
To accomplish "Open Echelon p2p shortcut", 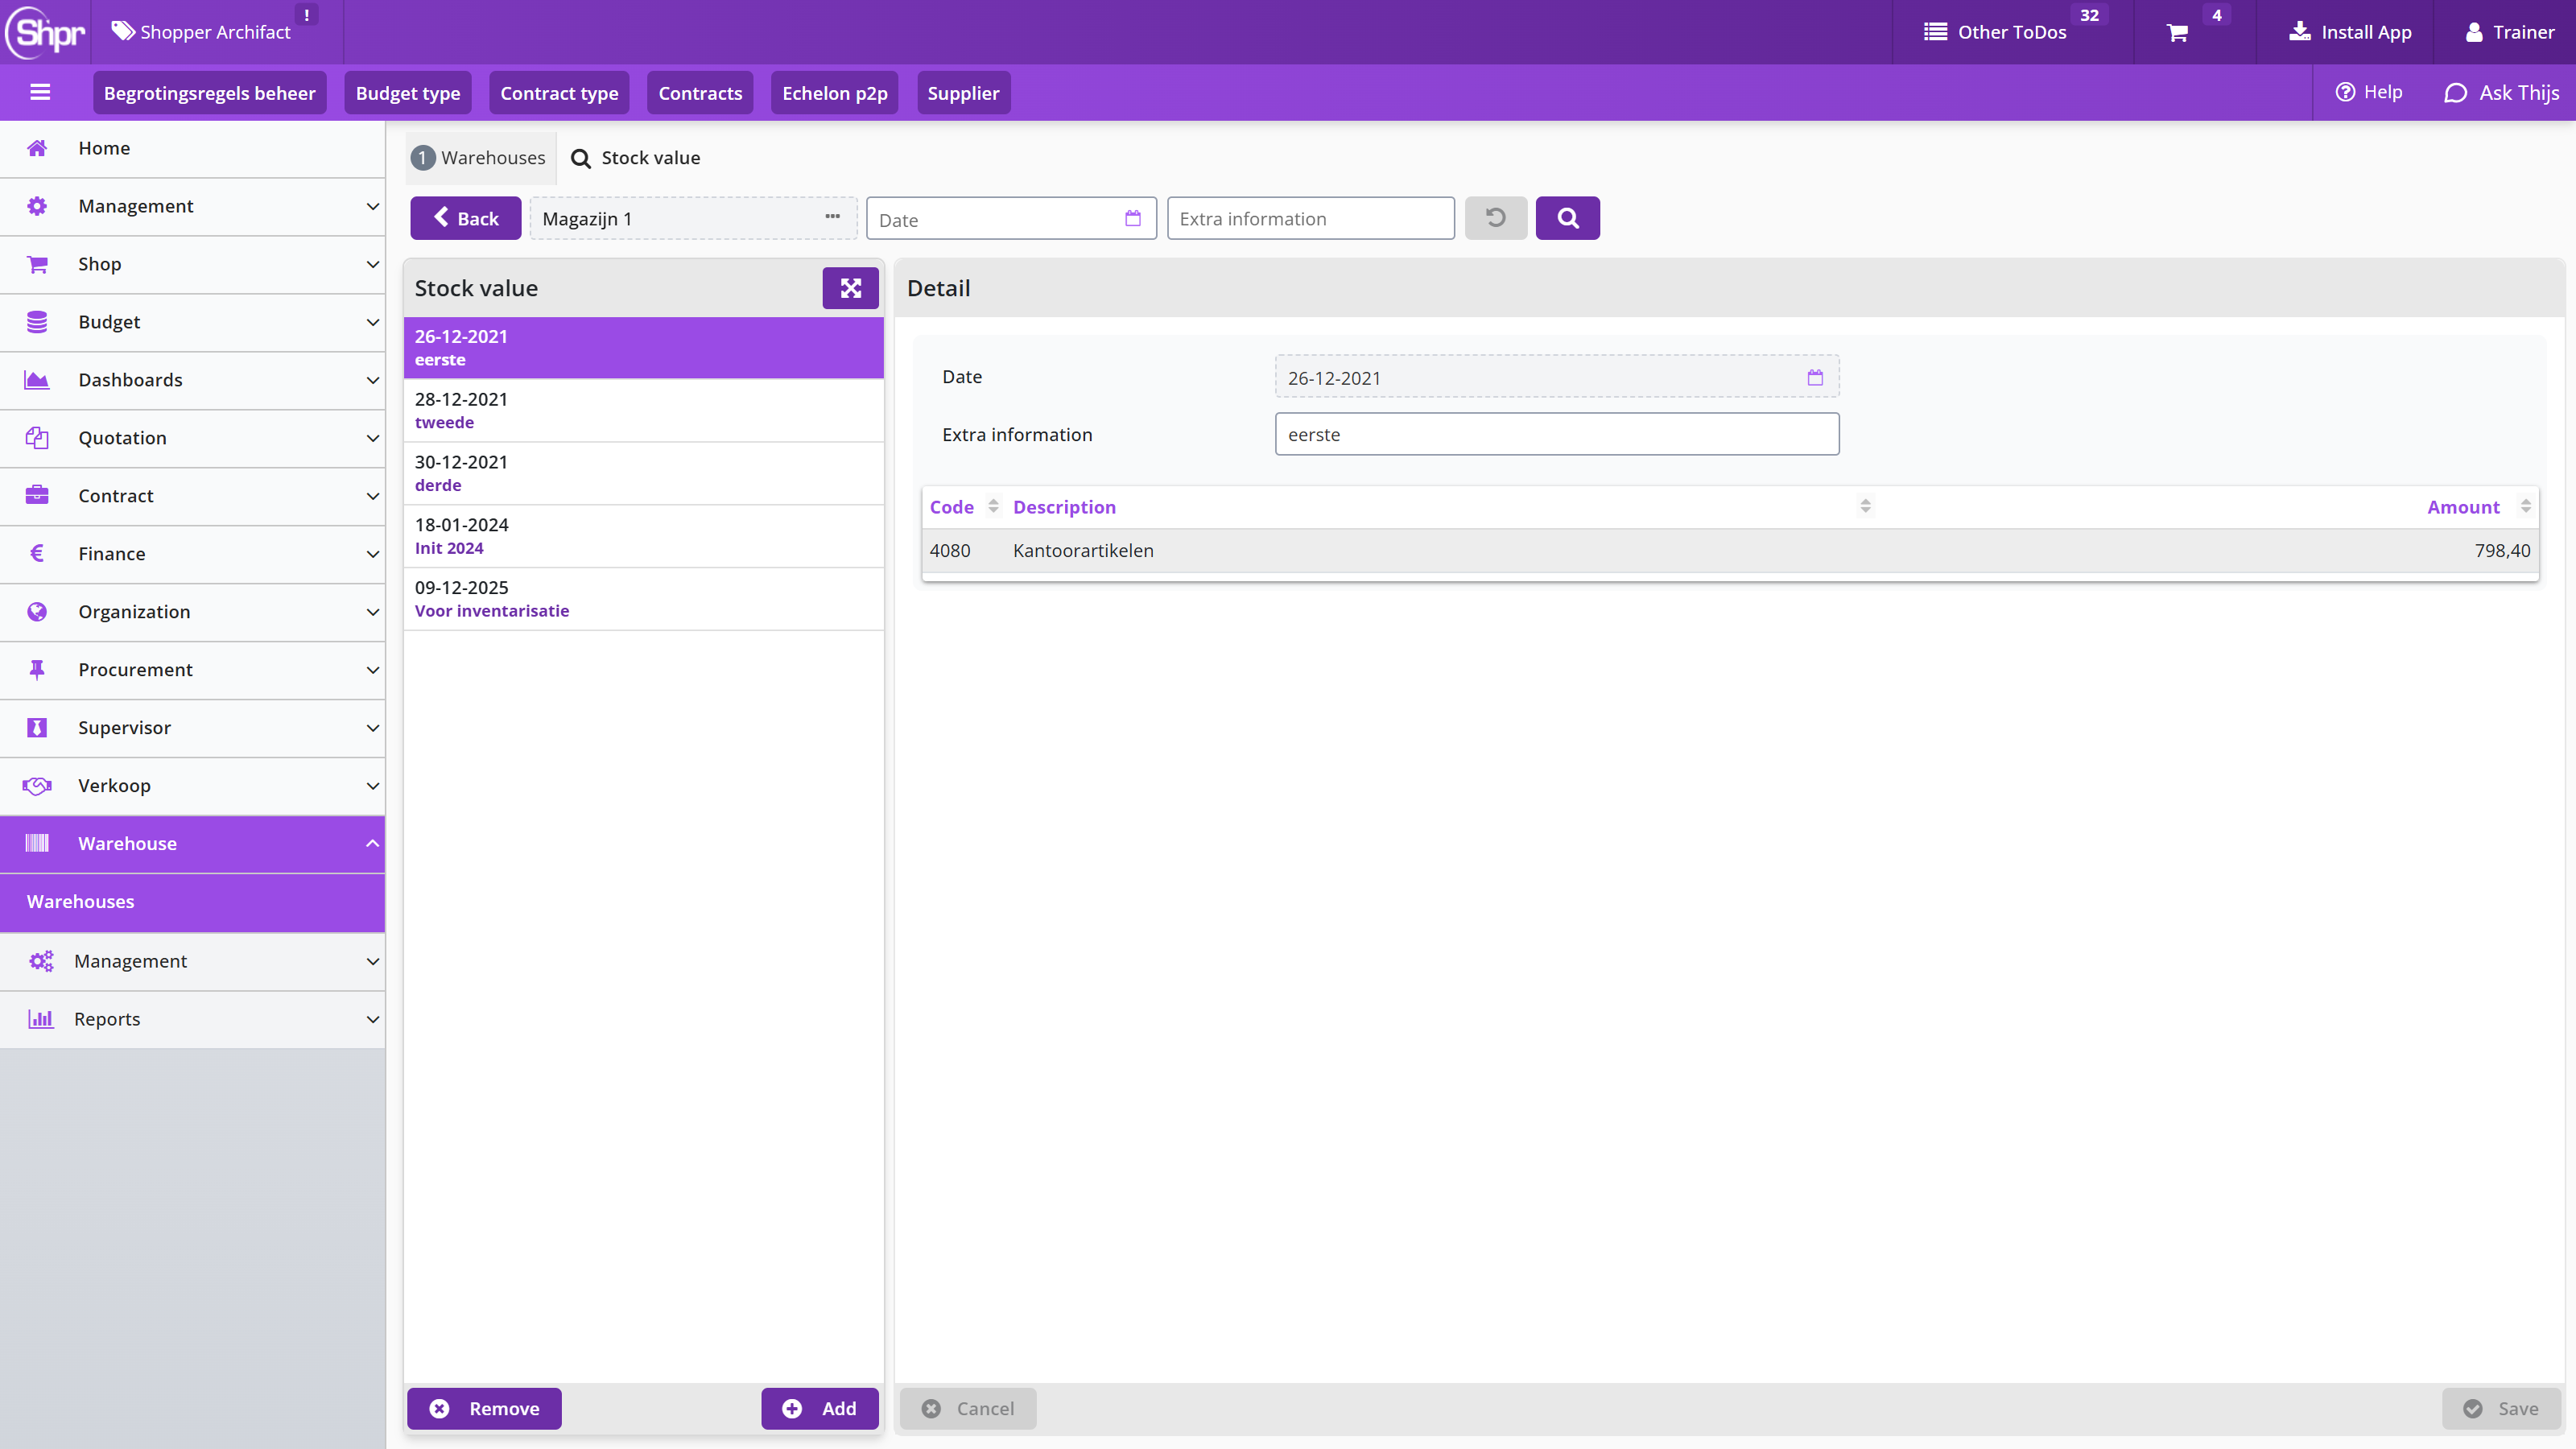I will pyautogui.click(x=834, y=93).
